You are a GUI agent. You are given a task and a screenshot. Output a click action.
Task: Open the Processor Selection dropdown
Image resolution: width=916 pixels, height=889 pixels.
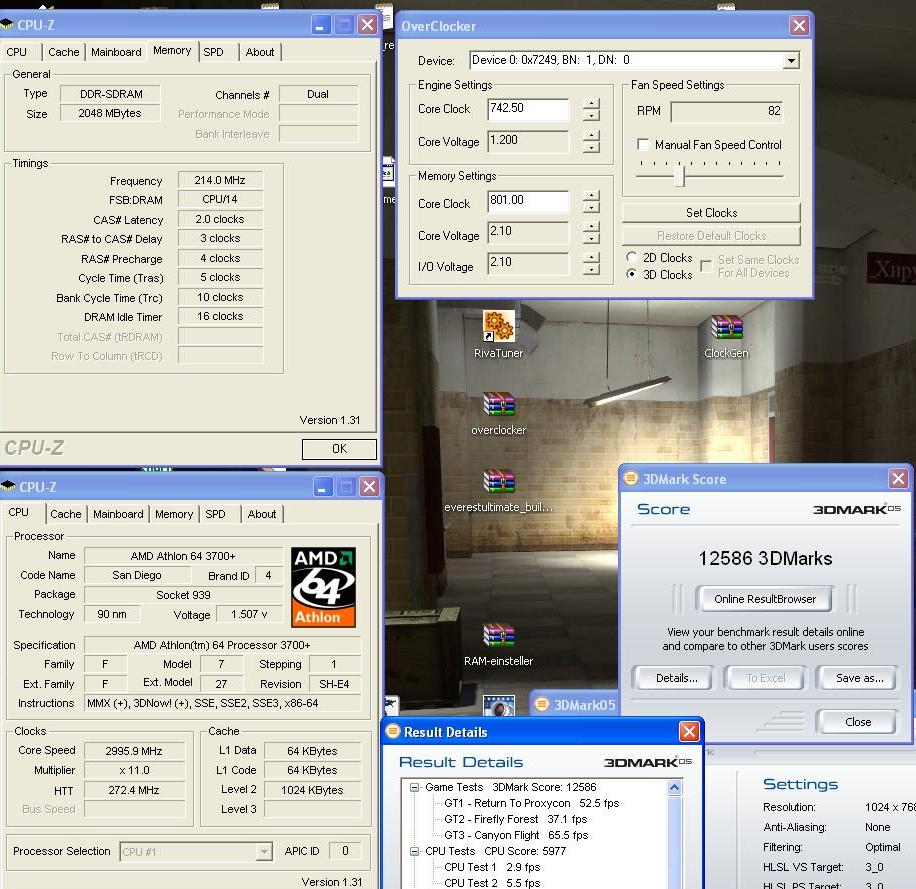pyautogui.click(x=264, y=852)
